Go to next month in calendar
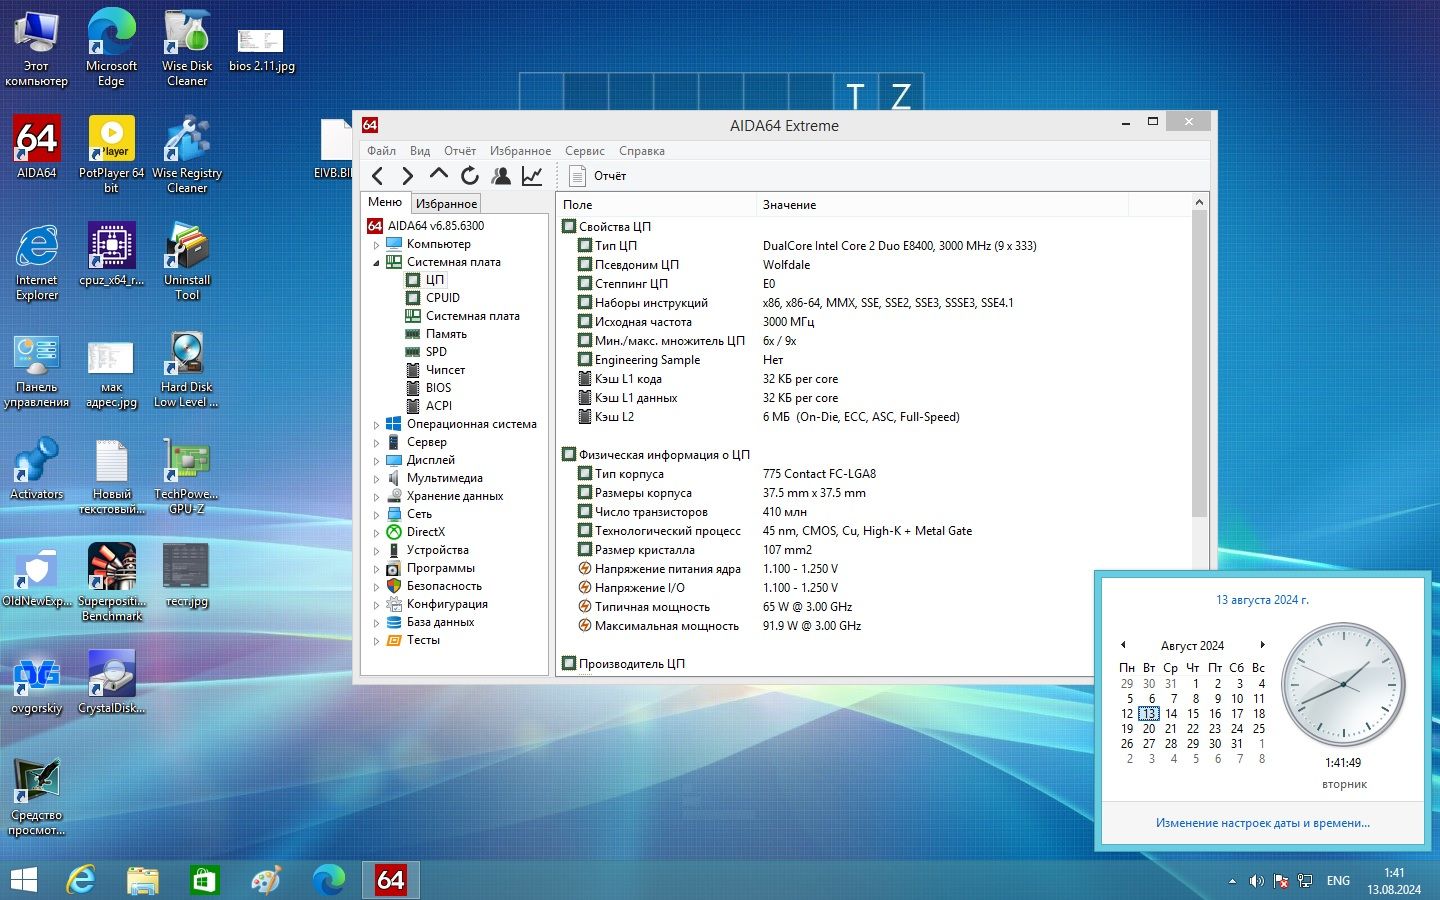This screenshot has width=1440, height=900. [x=1263, y=645]
